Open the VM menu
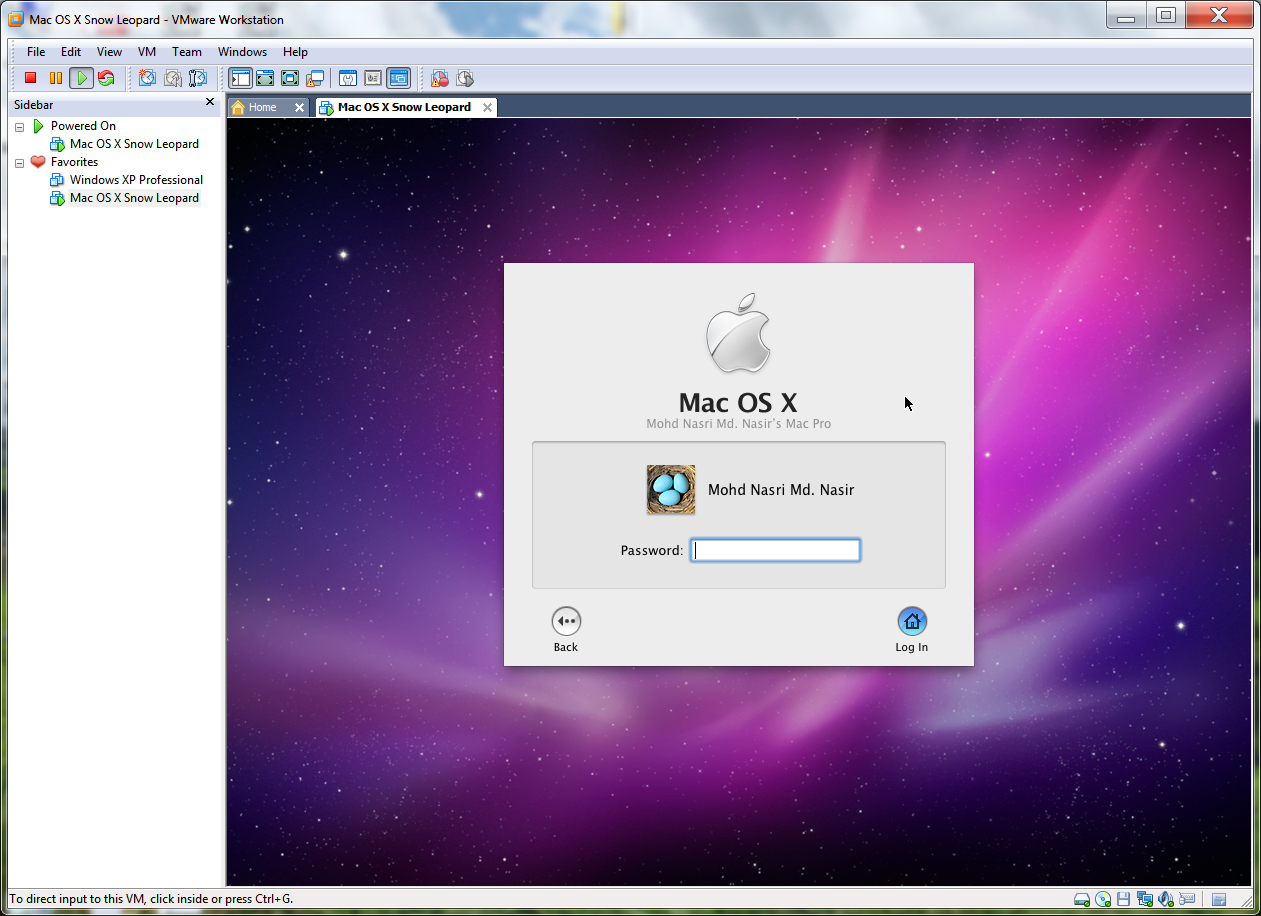This screenshot has height=916, width=1261. coord(147,52)
